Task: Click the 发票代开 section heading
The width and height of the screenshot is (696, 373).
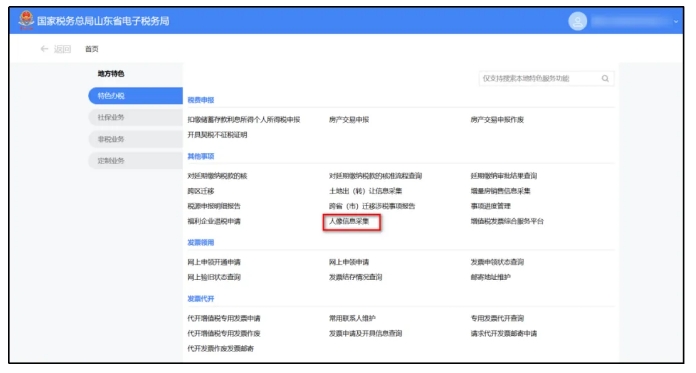Action: coord(201,299)
